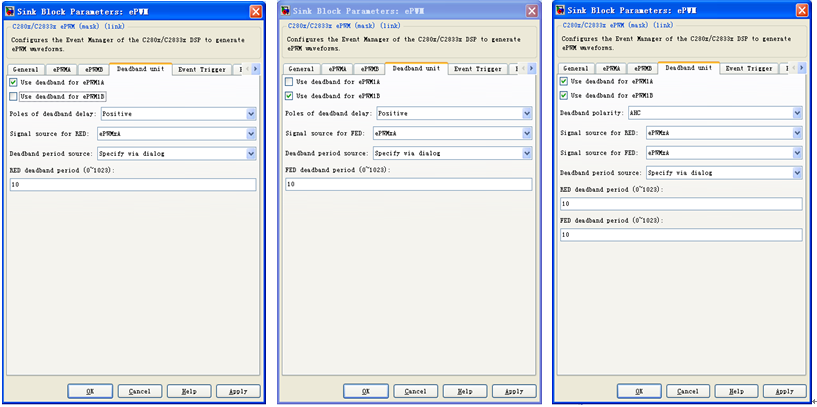Select the ePWMA tab in the right dialog
Viewport: 817px width, 407px height.
[611, 68]
